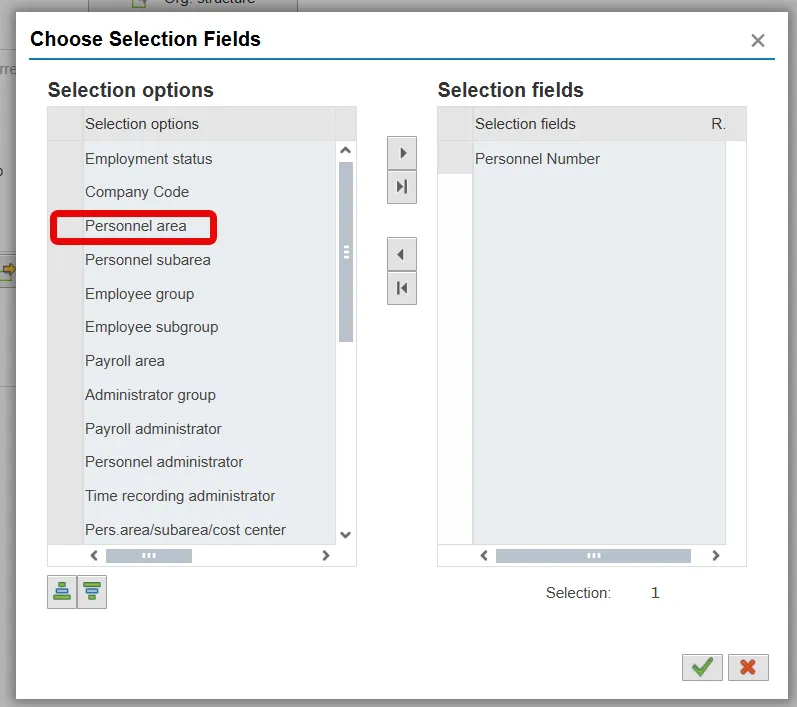Select Personnel area in selection options

tap(136, 226)
